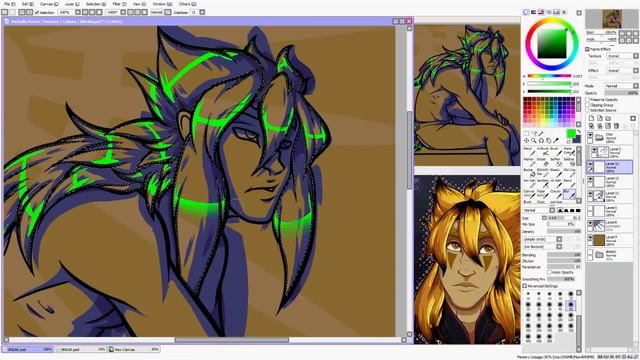This screenshot has height=360, width=640.
Task: Toggle the Keep Opacity checkbox
Action: tap(550, 272)
